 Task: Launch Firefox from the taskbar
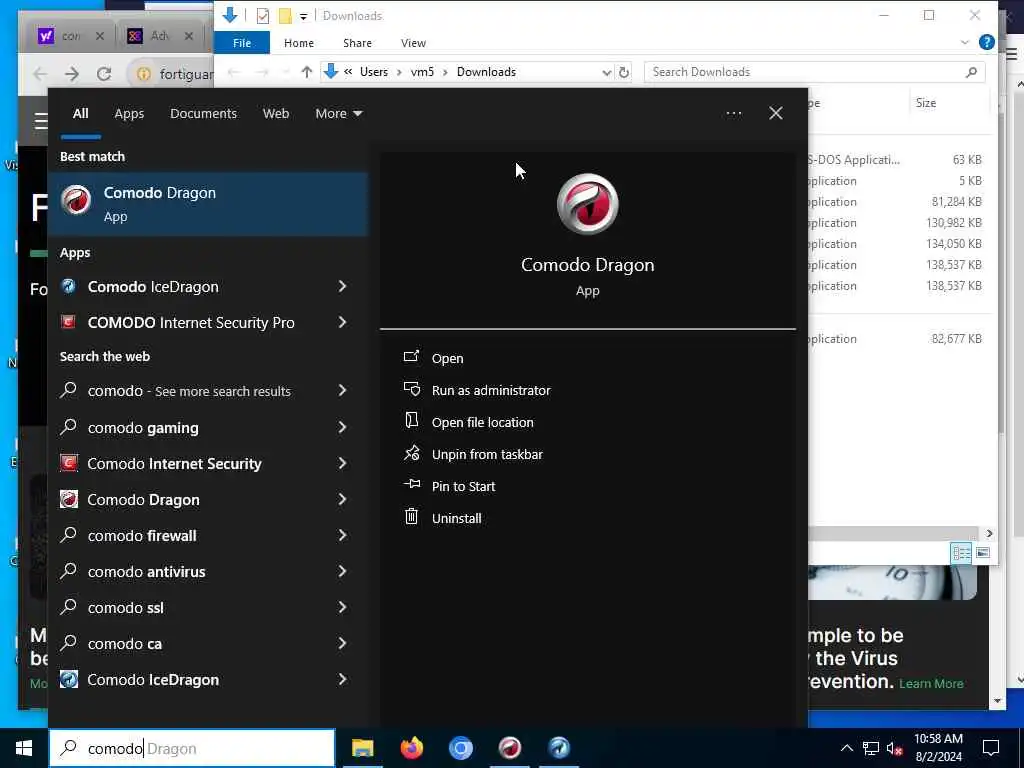pyautogui.click(x=411, y=748)
